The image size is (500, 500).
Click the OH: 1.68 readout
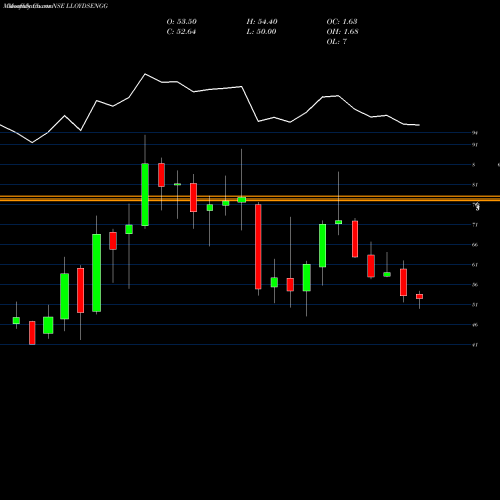tap(343, 32)
